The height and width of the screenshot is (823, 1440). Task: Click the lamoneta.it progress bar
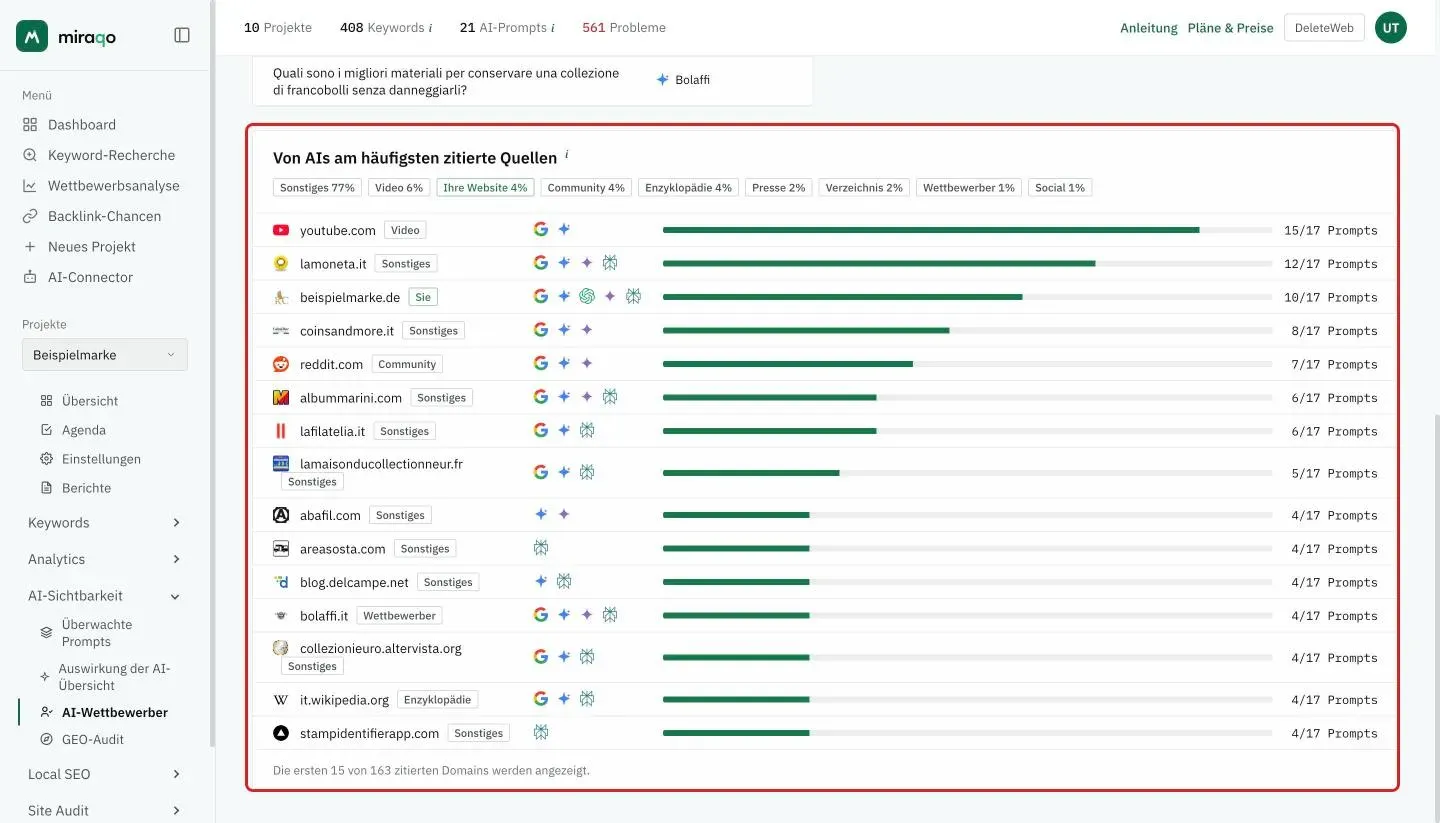[967, 264]
